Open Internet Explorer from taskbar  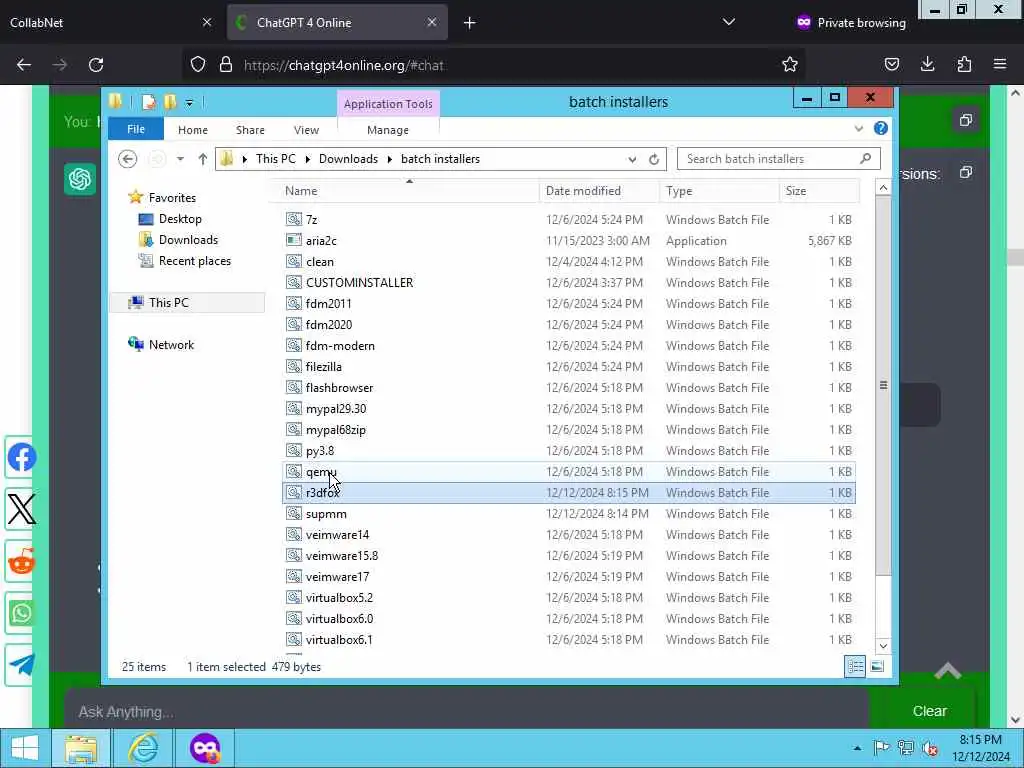[x=142, y=748]
